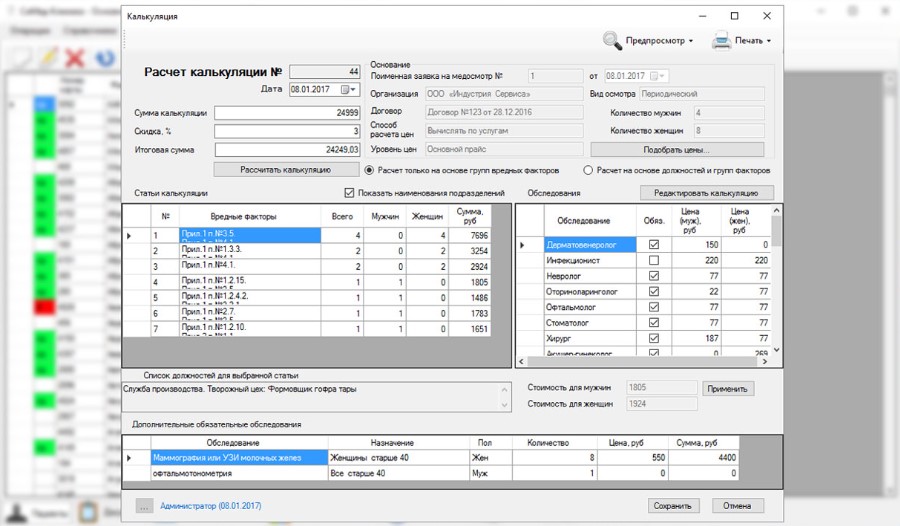
Task: Toggle Показать наименования подразделений checkbox
Action: coord(349,192)
